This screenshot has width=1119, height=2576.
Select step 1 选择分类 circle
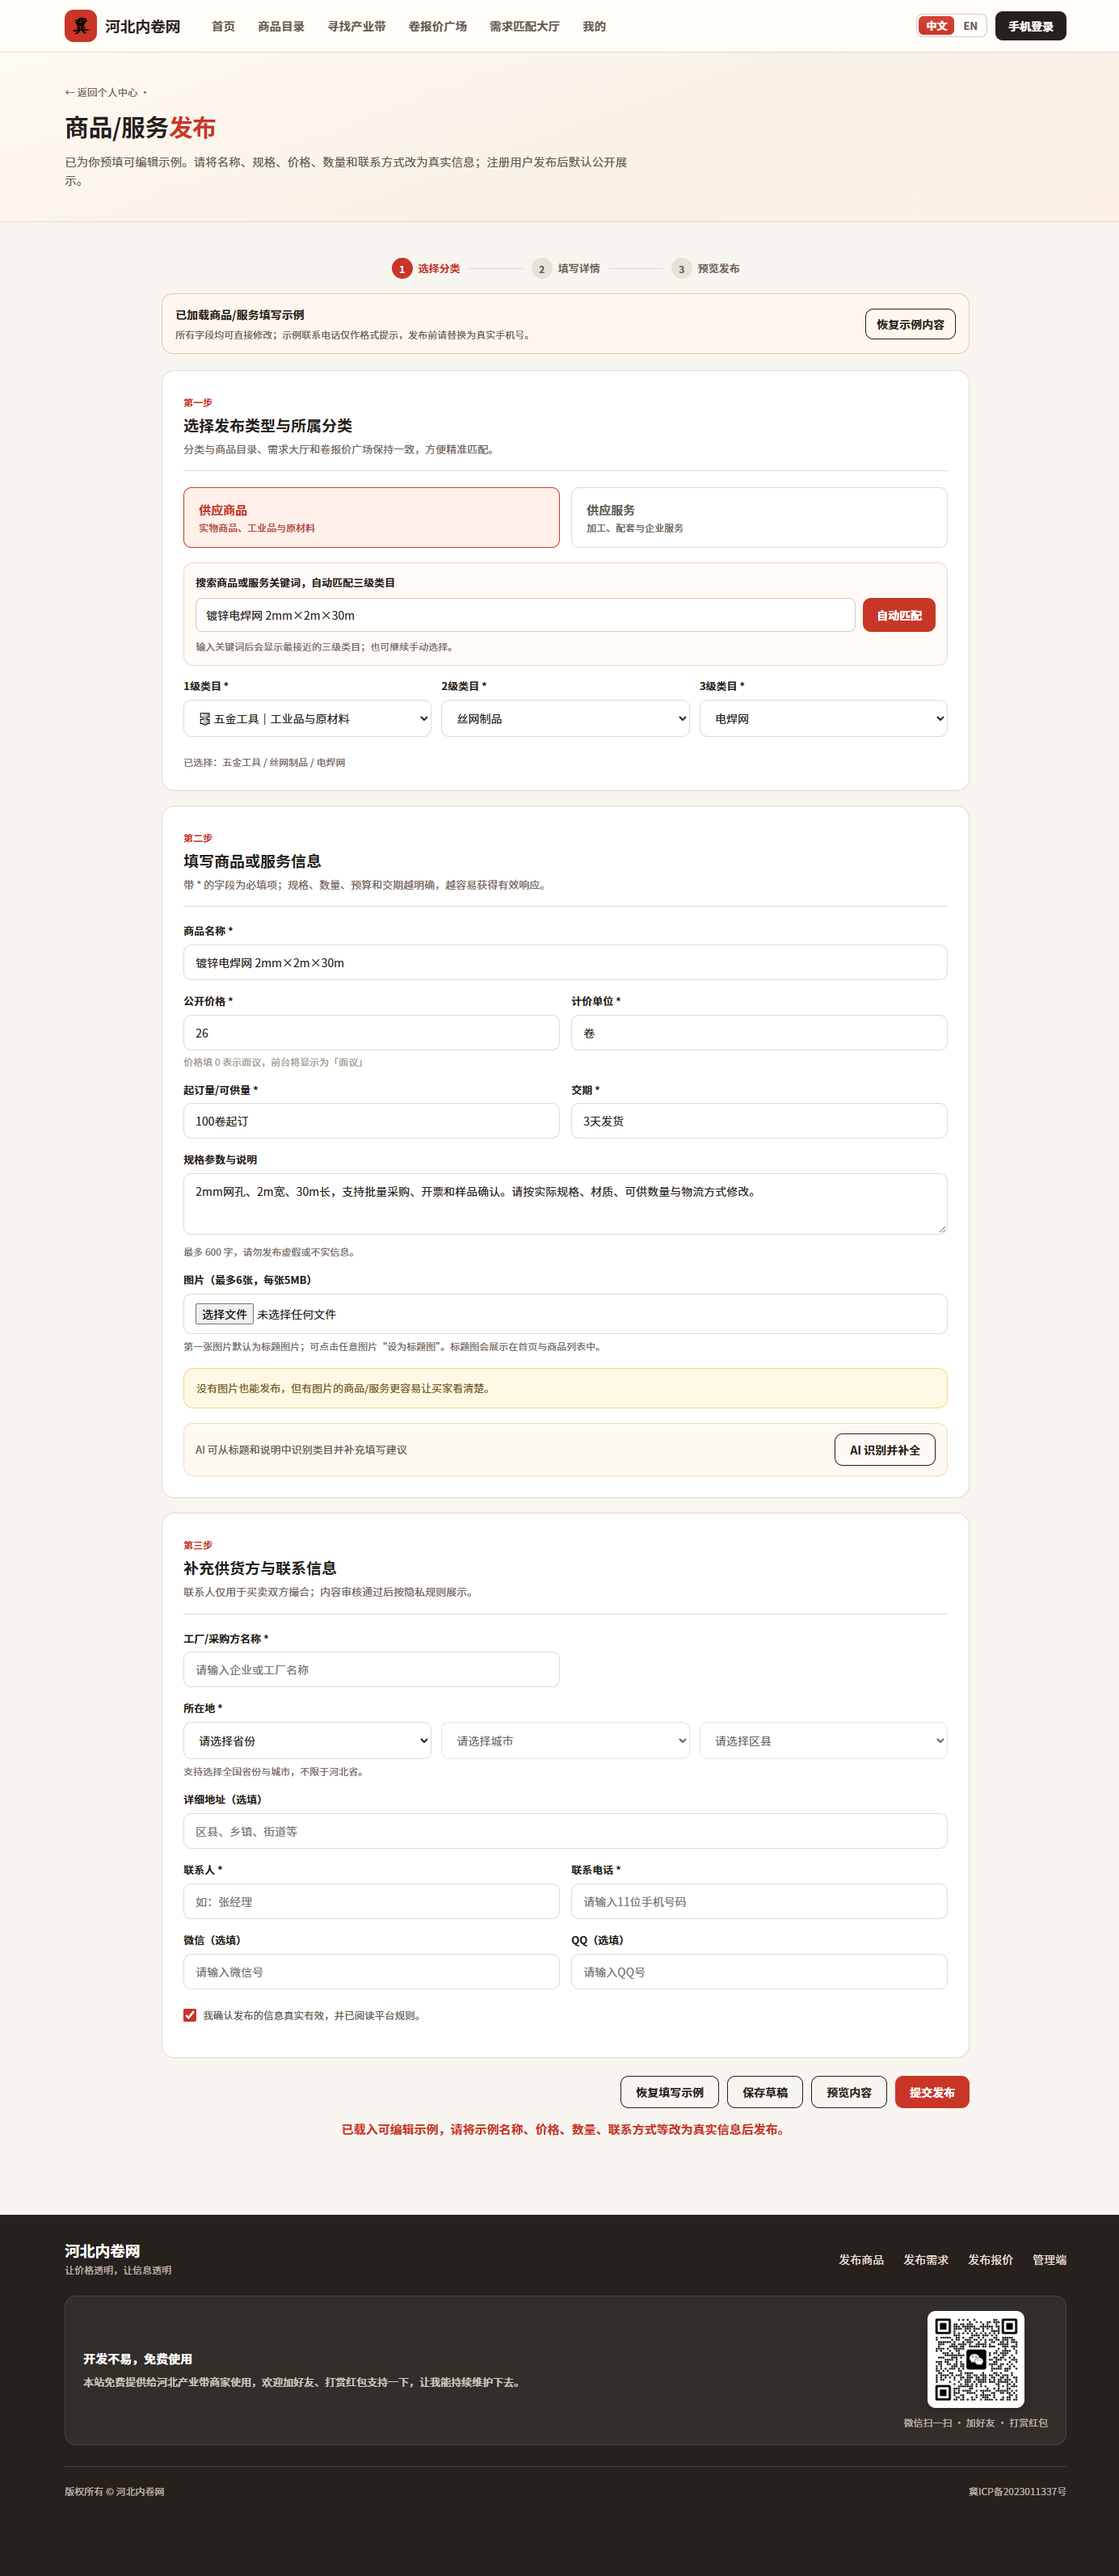[402, 268]
